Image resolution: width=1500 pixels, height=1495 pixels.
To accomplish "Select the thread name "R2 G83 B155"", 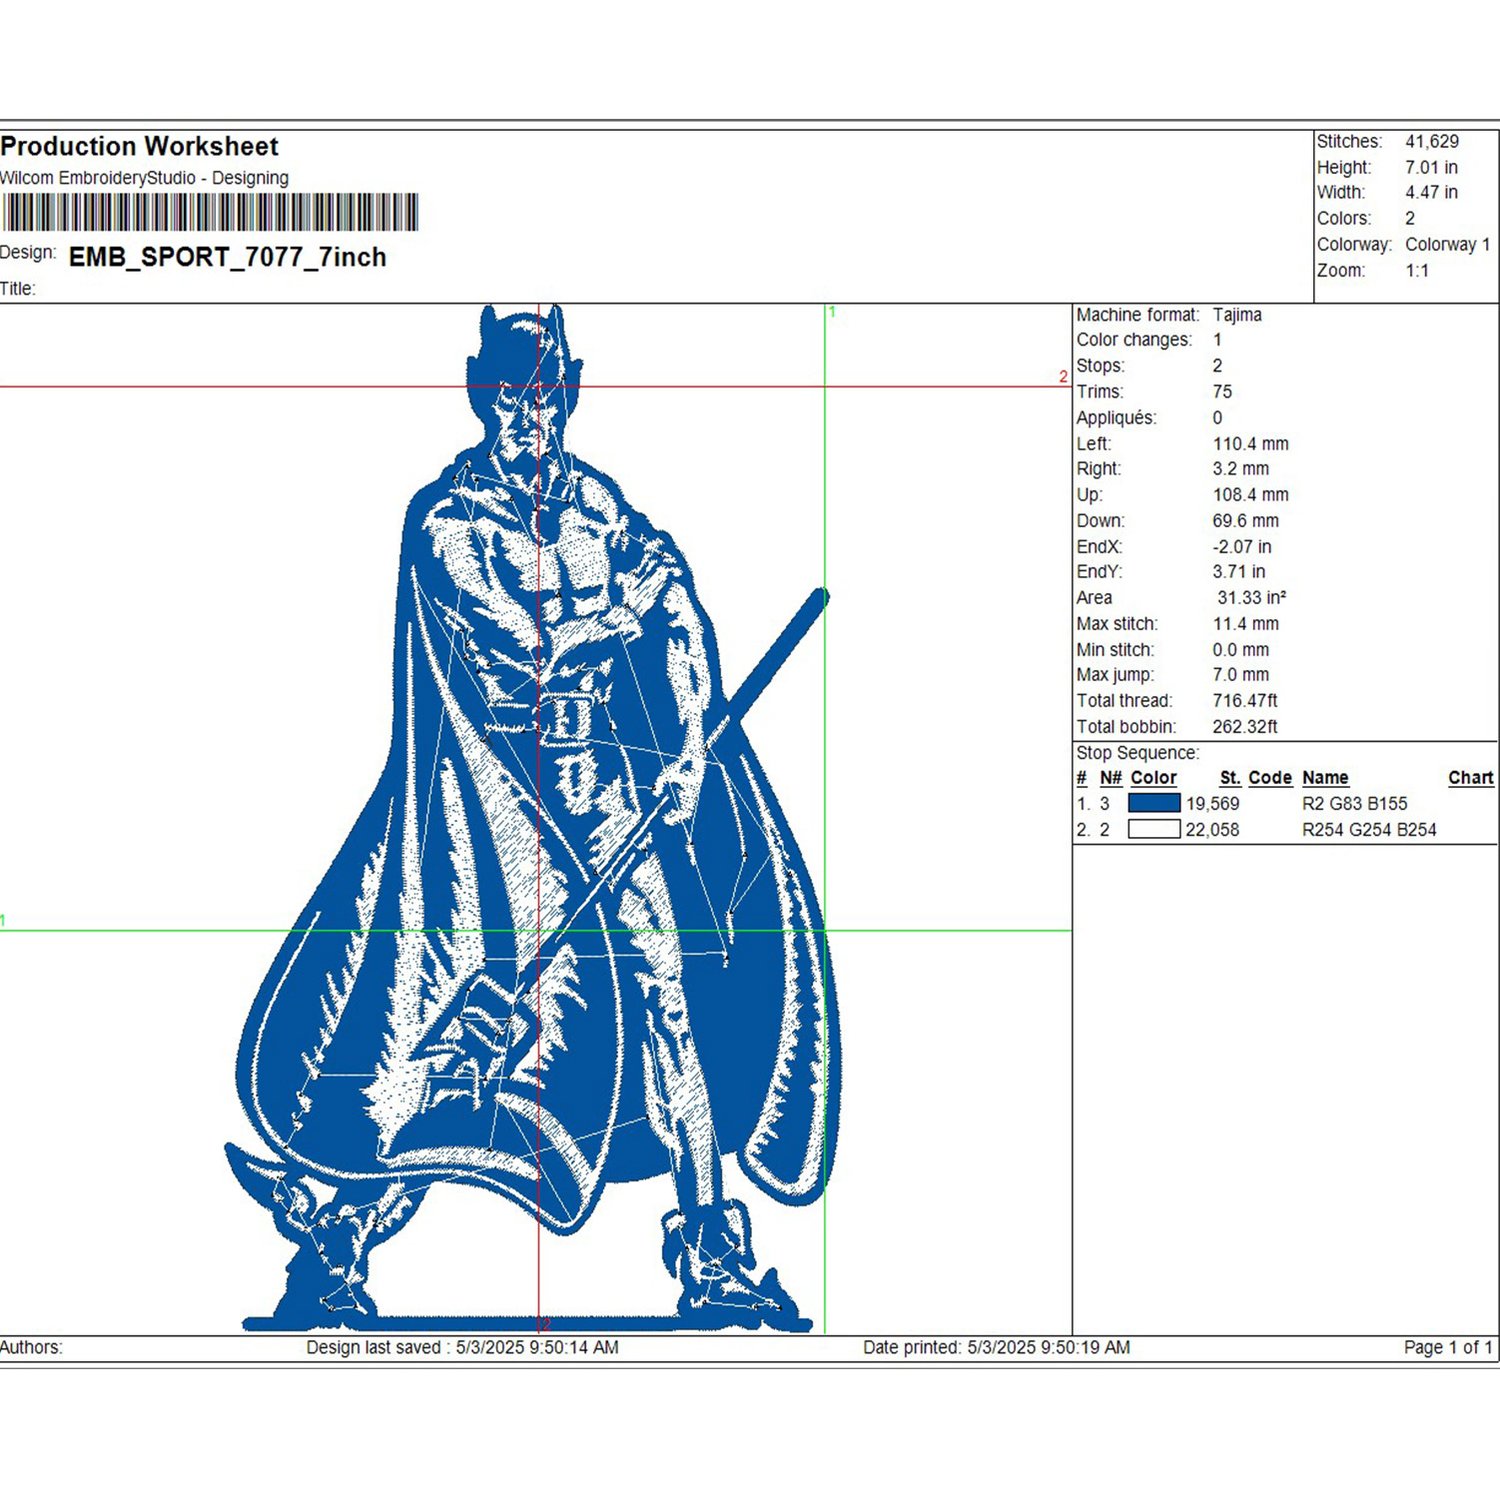I will [x=1354, y=804].
